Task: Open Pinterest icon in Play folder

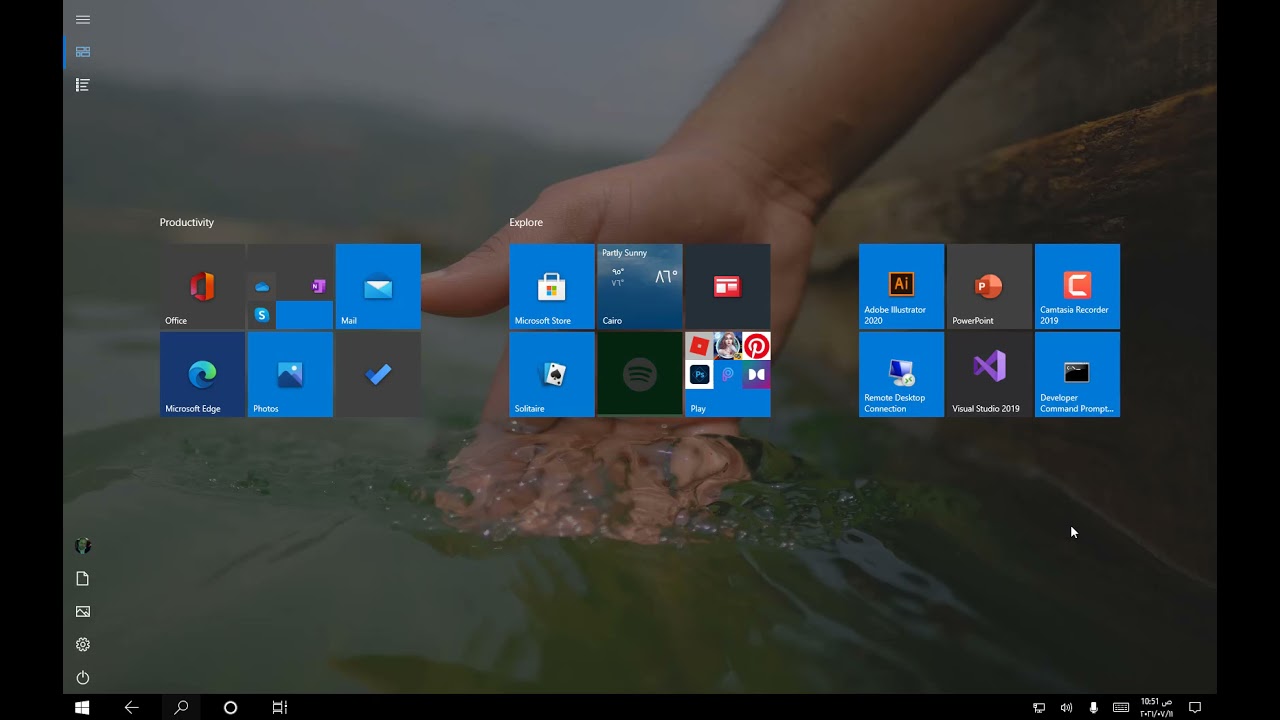Action: coord(757,346)
